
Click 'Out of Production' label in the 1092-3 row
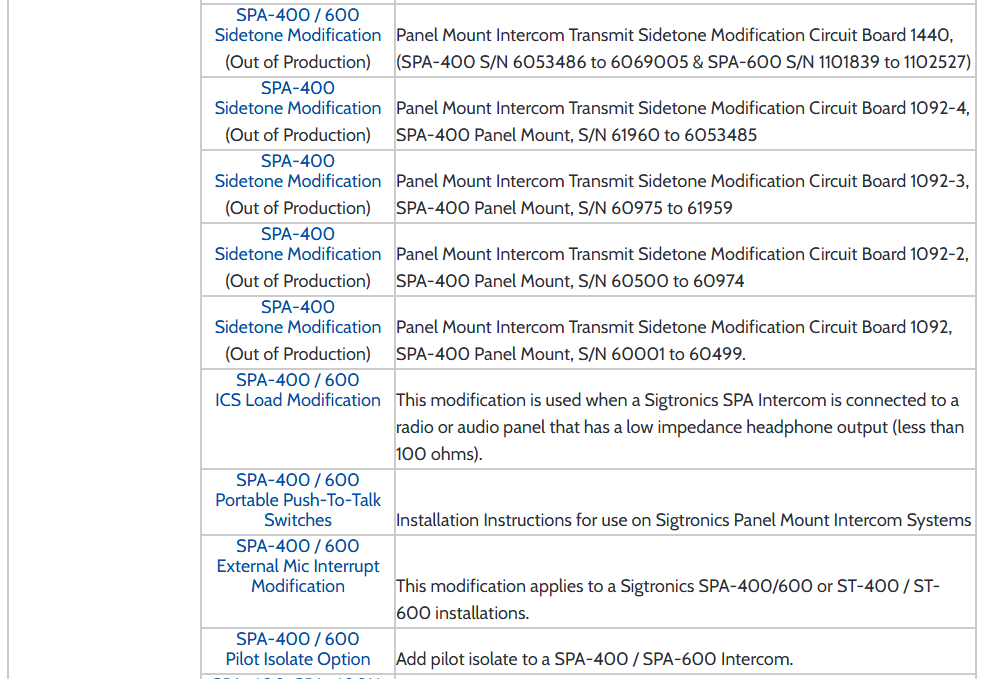pos(298,208)
